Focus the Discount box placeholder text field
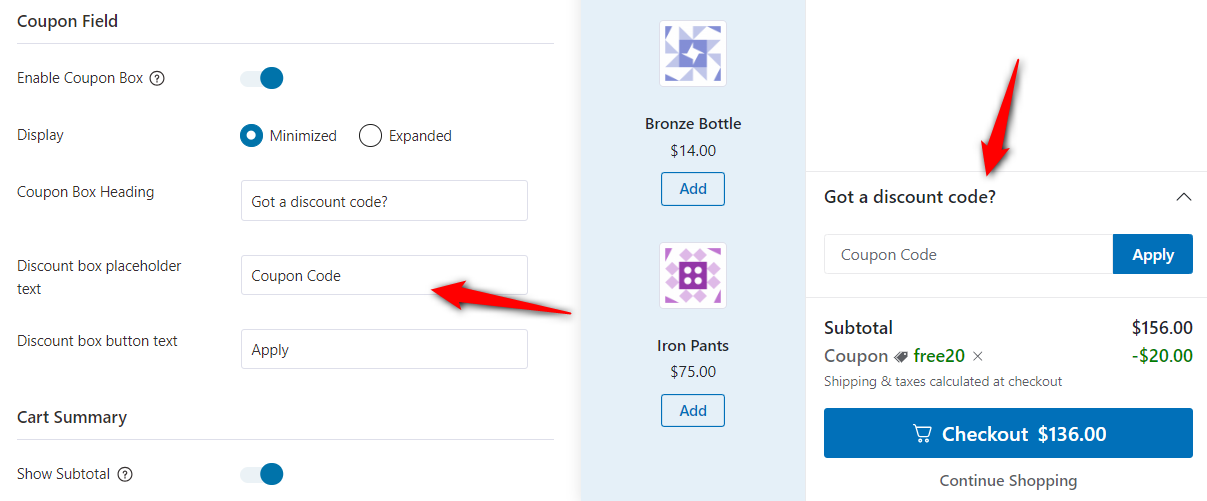The width and height of the screenshot is (1207, 501). pos(384,275)
